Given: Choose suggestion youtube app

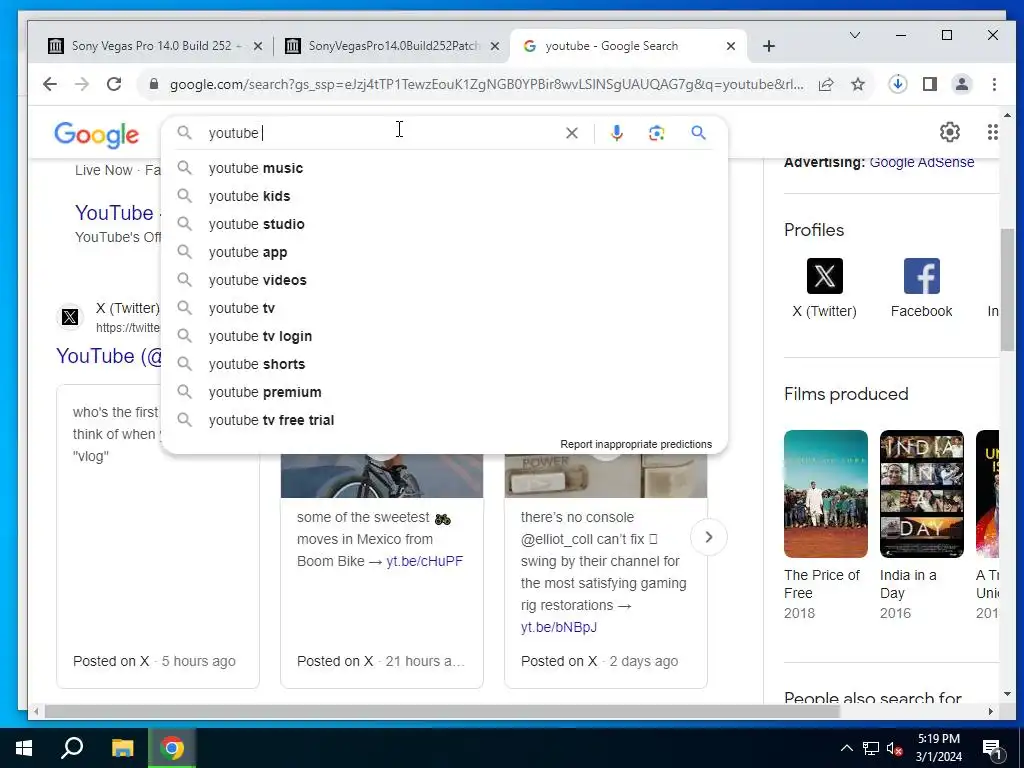Looking at the screenshot, I should tap(444, 253).
